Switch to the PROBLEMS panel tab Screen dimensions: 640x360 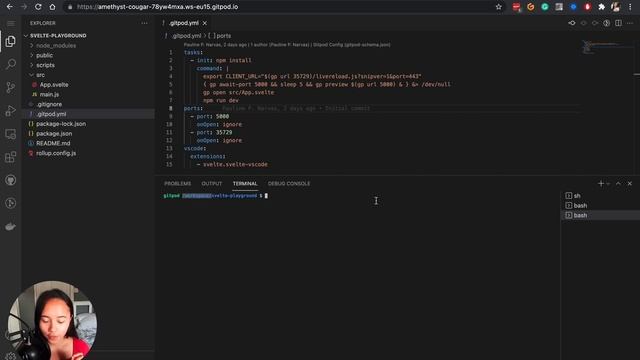tap(178, 184)
